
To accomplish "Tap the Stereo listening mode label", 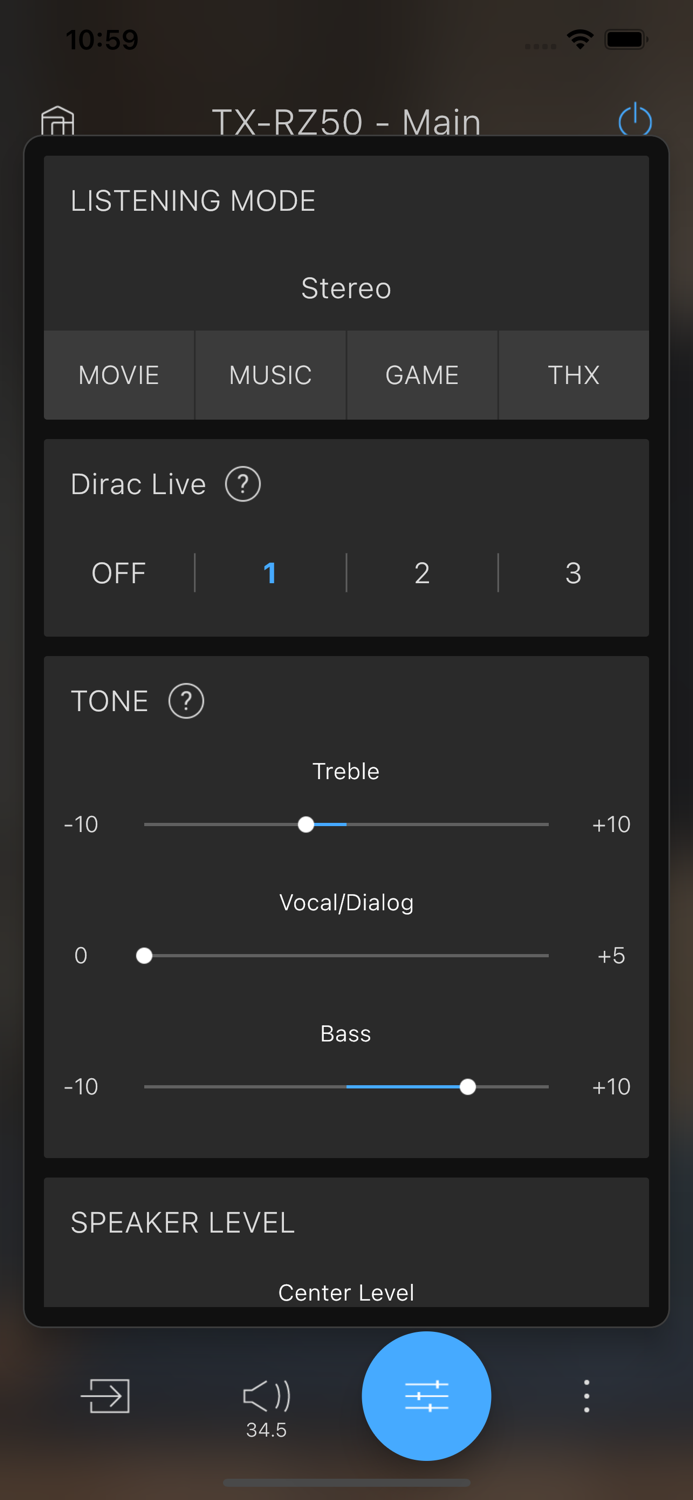I will [x=346, y=288].
